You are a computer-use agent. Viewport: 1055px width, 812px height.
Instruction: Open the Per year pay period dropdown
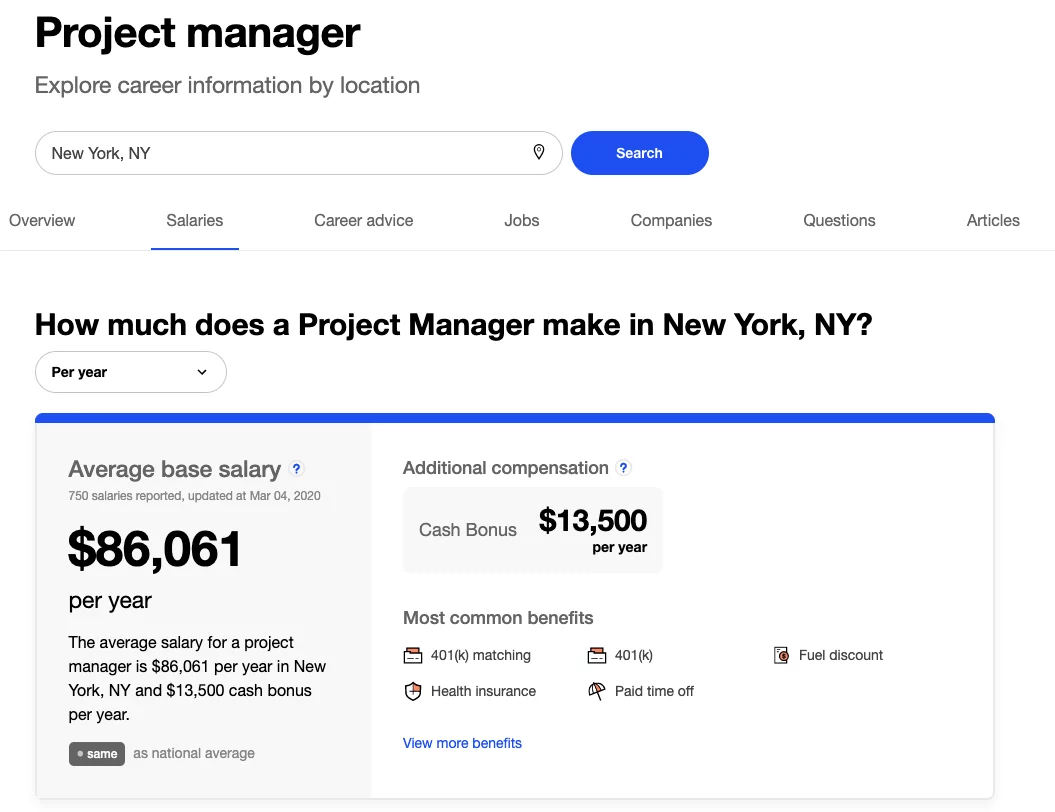pos(131,372)
